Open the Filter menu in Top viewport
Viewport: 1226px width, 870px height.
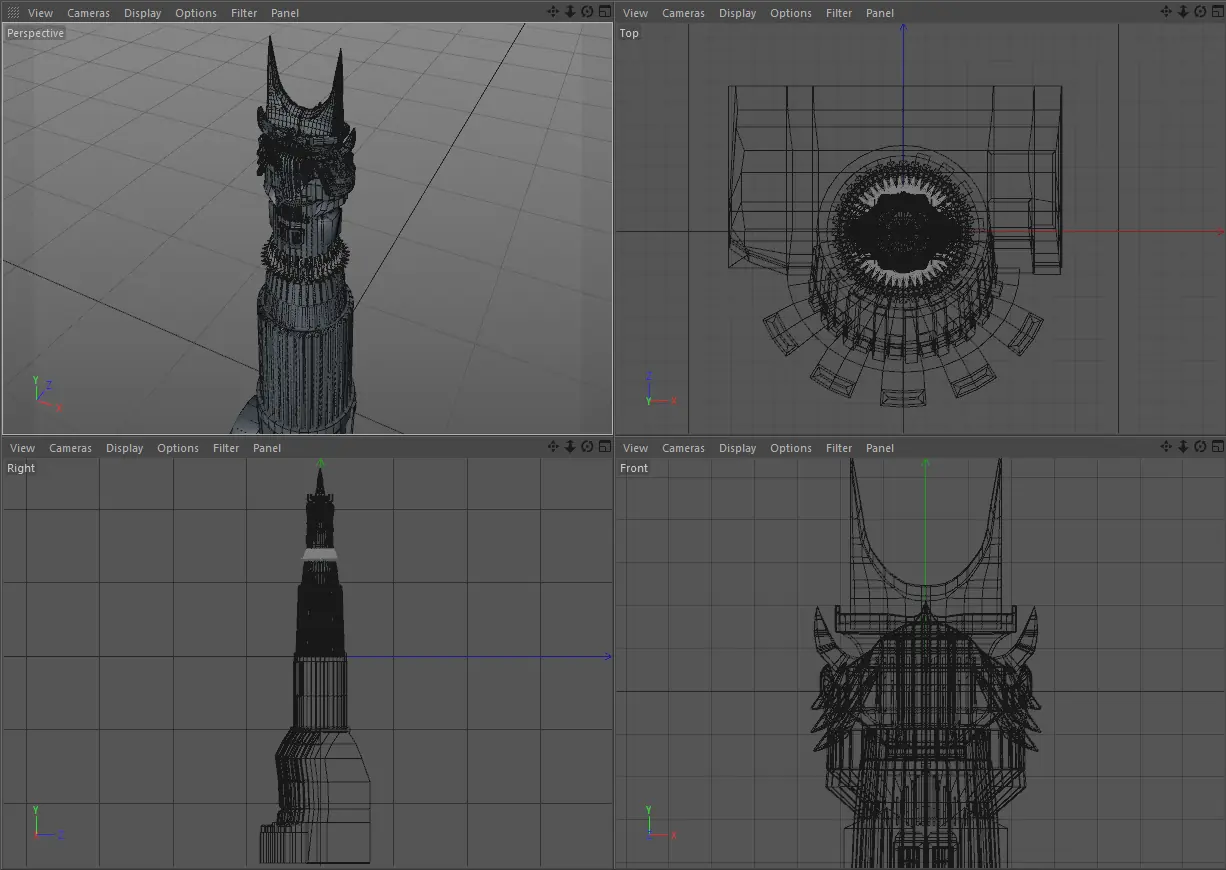tap(839, 13)
